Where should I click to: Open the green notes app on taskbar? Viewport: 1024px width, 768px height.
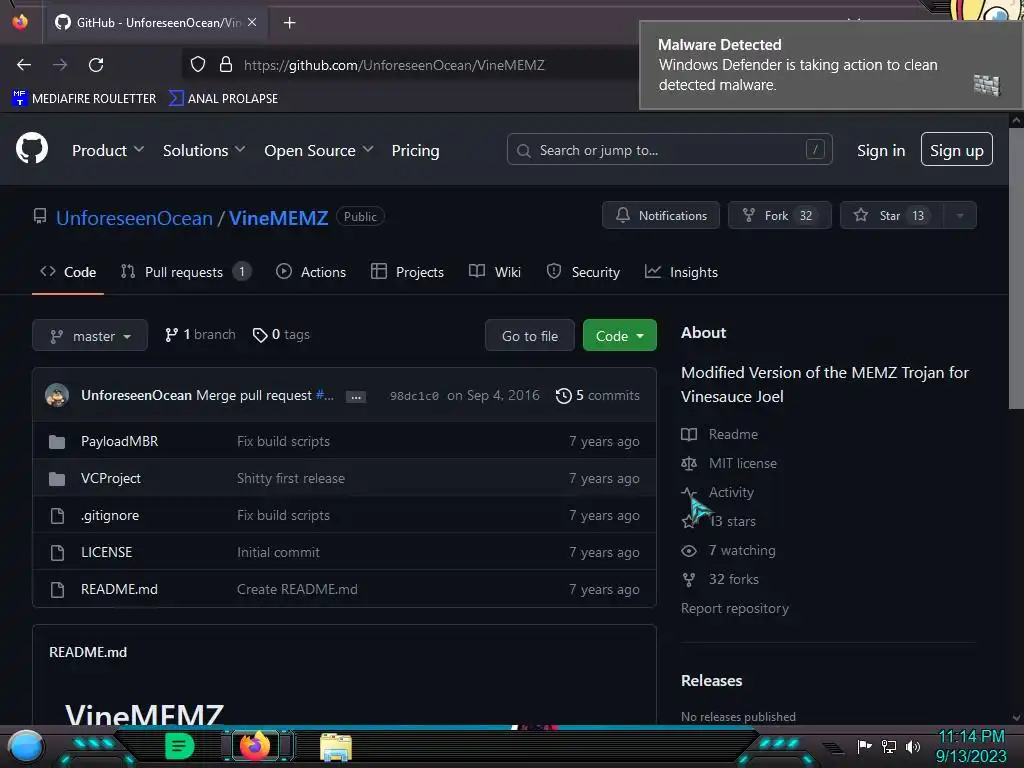[179, 746]
